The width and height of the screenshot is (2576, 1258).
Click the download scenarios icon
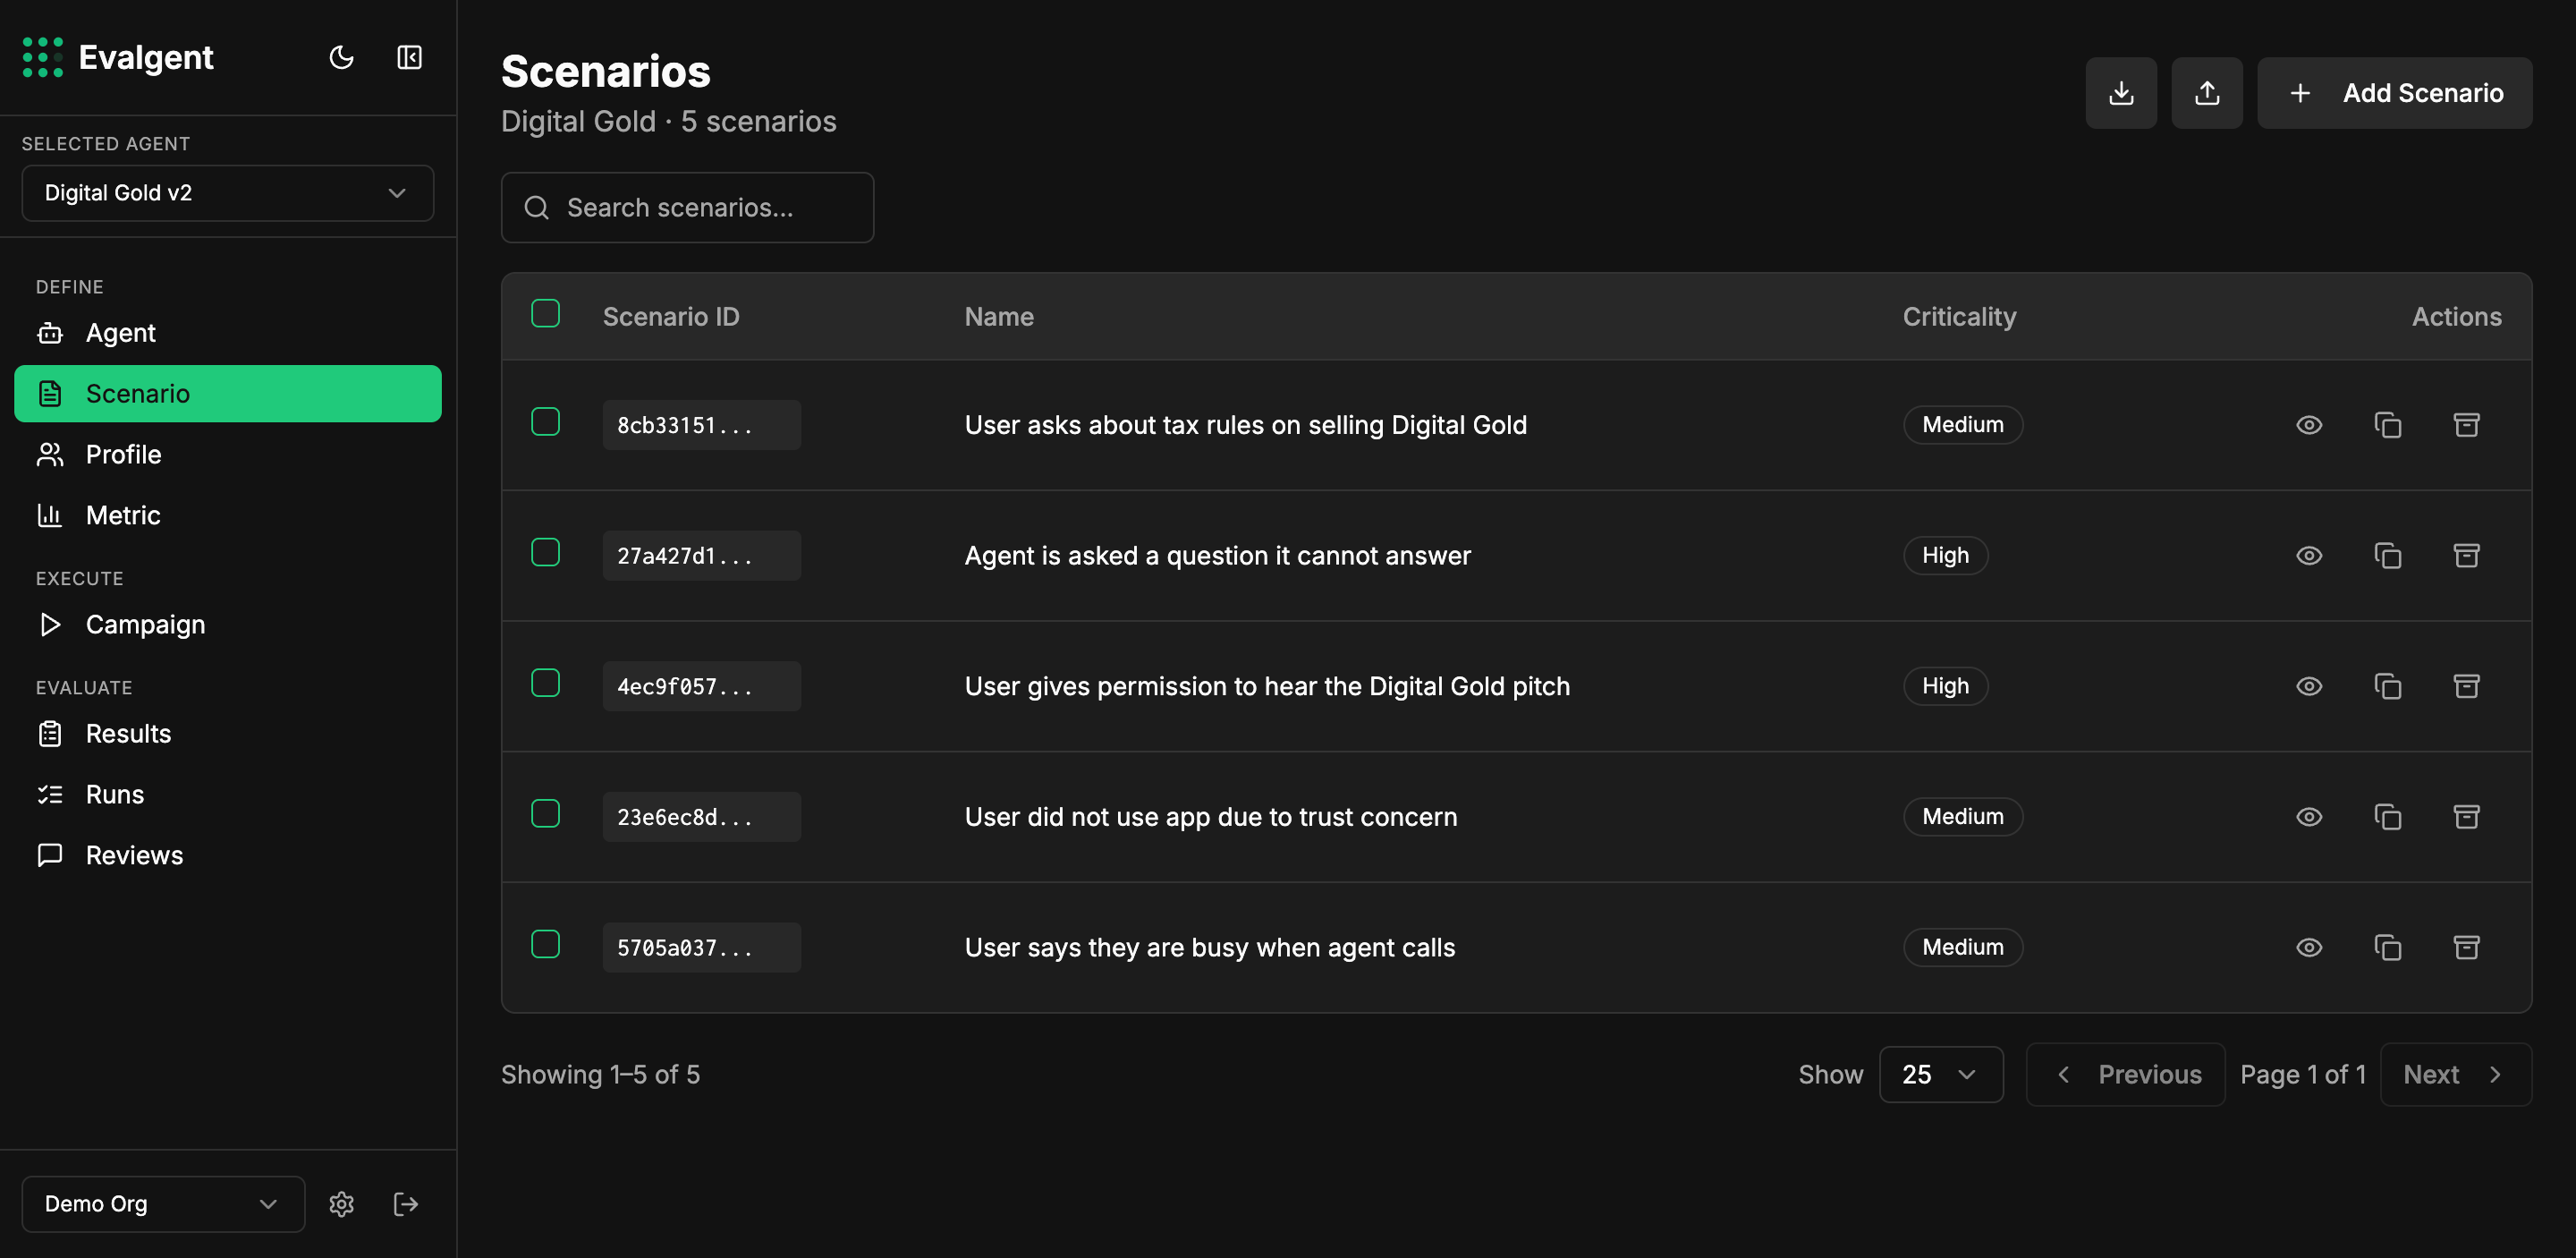[x=2120, y=93]
